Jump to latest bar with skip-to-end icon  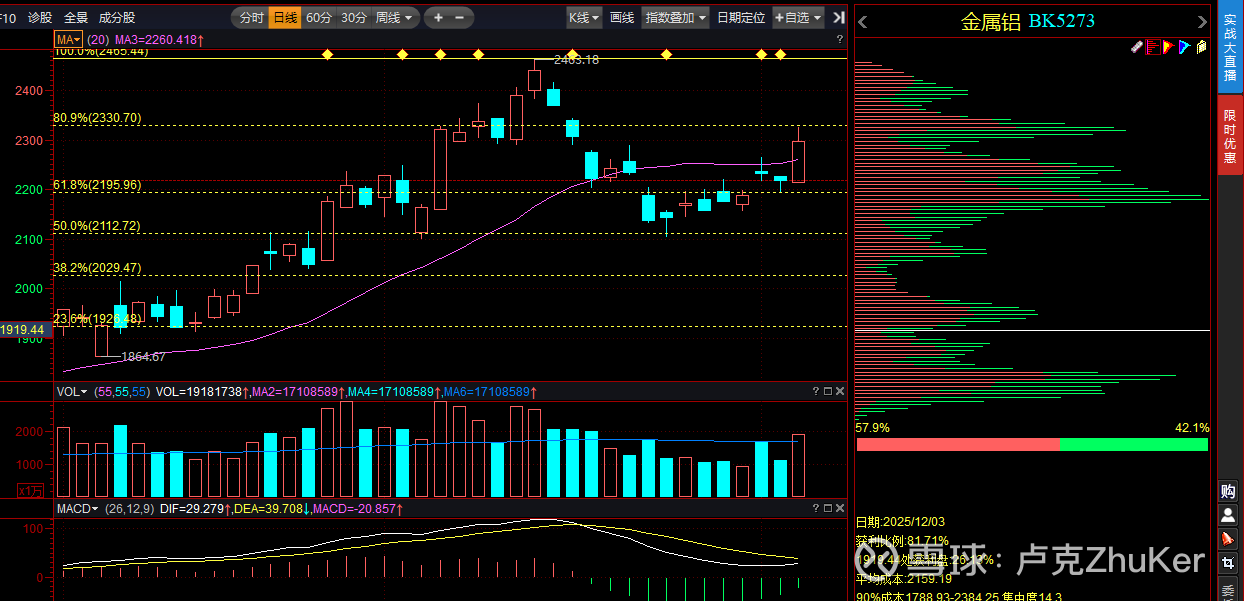pyautogui.click(x=837, y=18)
